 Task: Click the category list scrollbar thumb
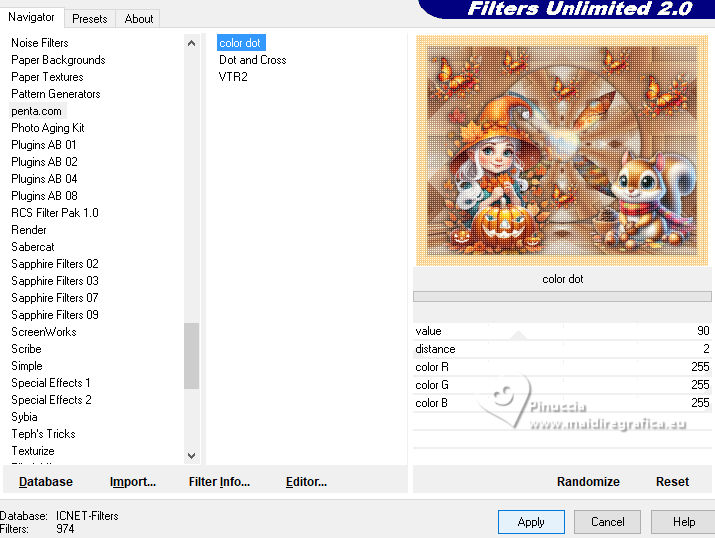192,356
